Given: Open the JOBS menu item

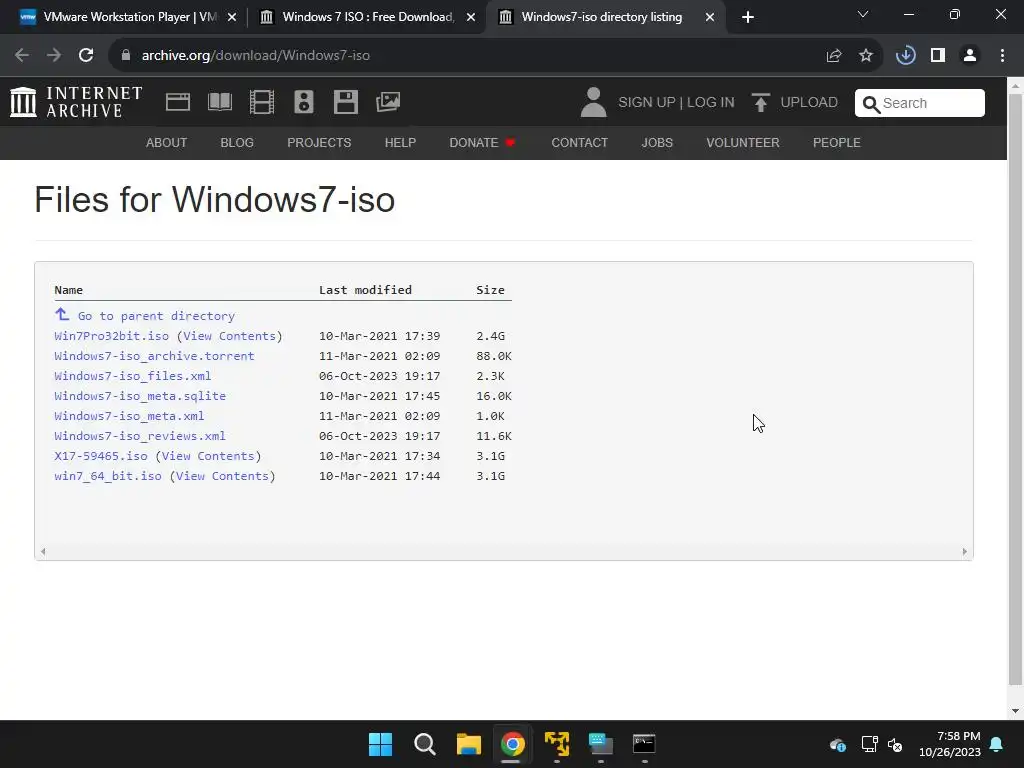Looking at the screenshot, I should [657, 142].
